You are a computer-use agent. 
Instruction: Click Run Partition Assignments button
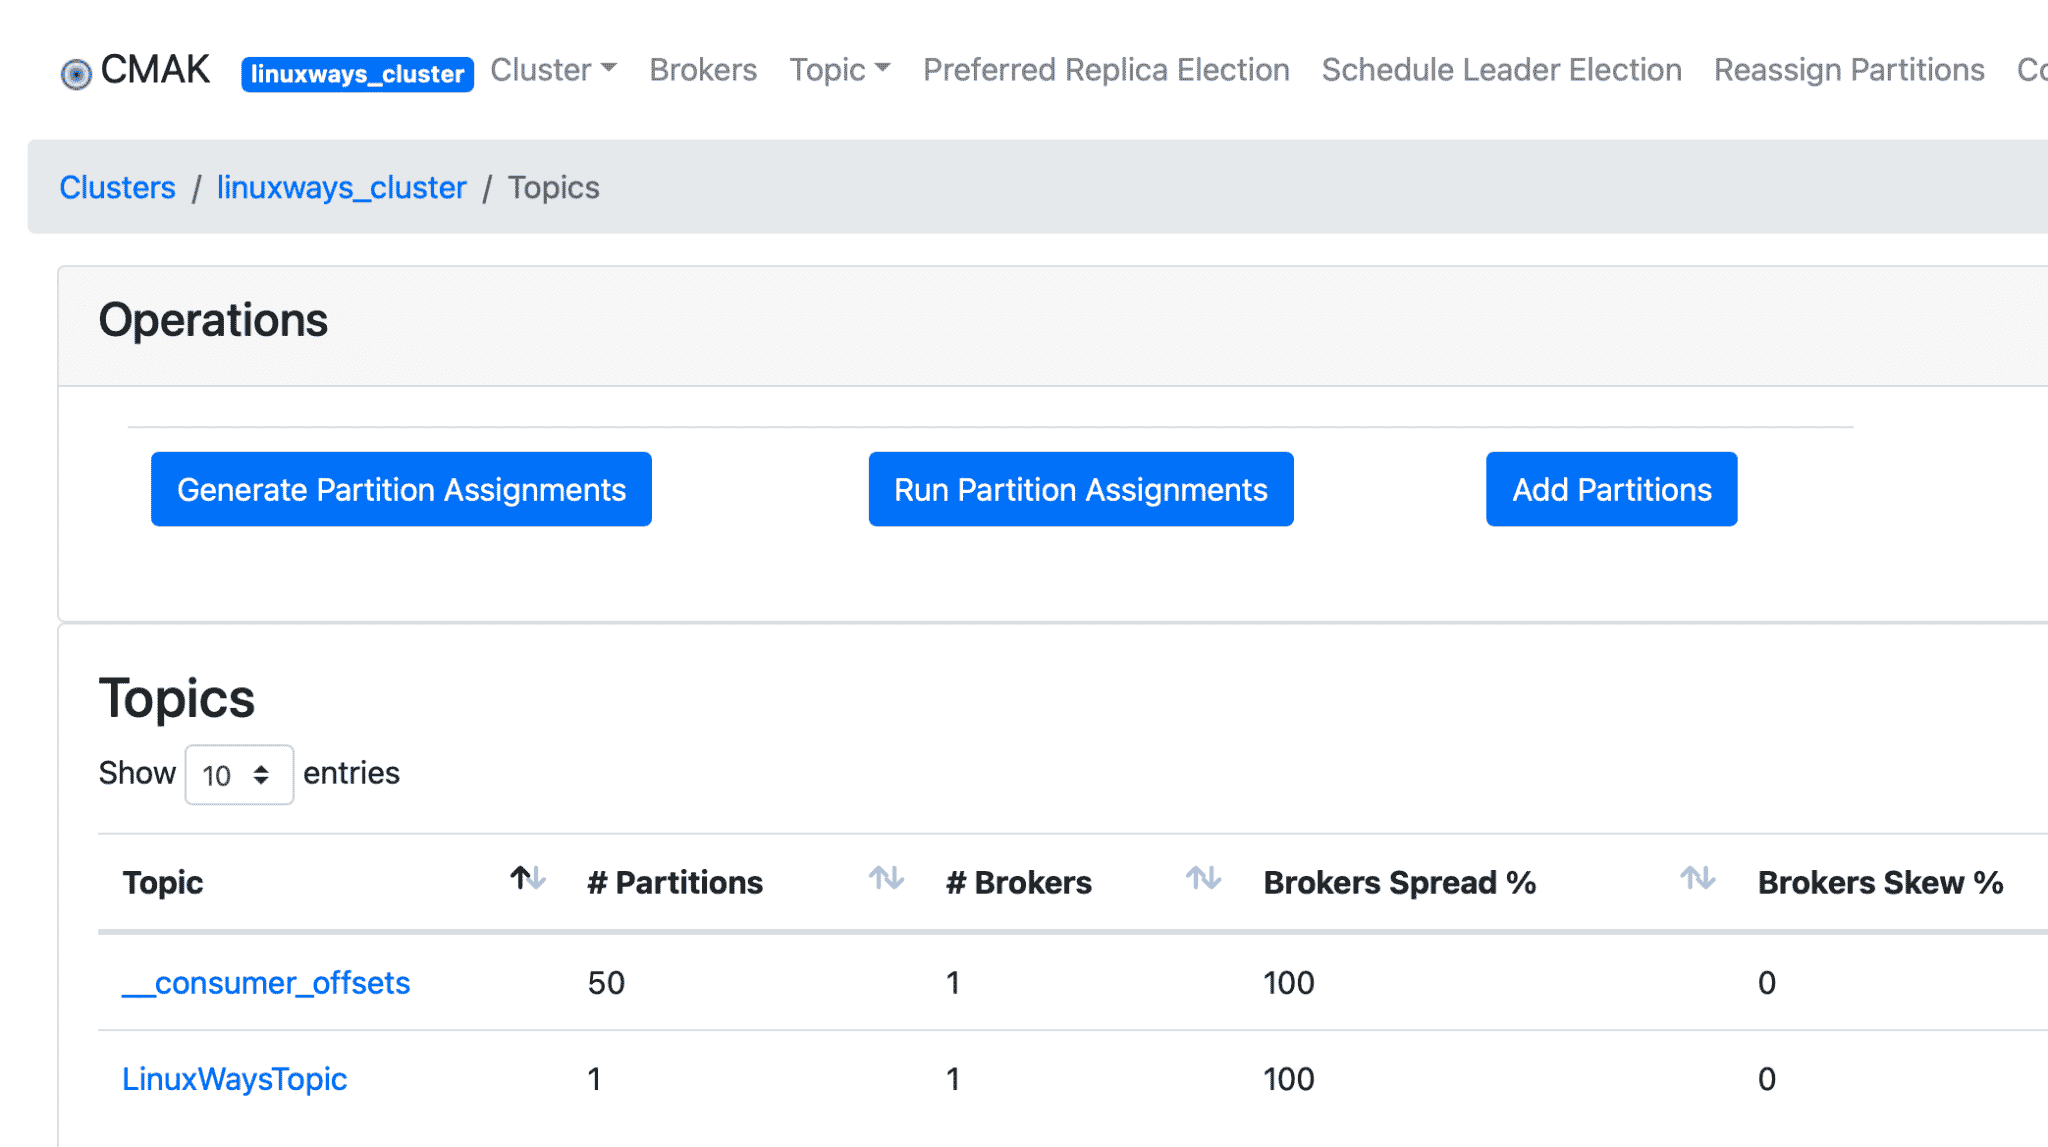click(1081, 489)
